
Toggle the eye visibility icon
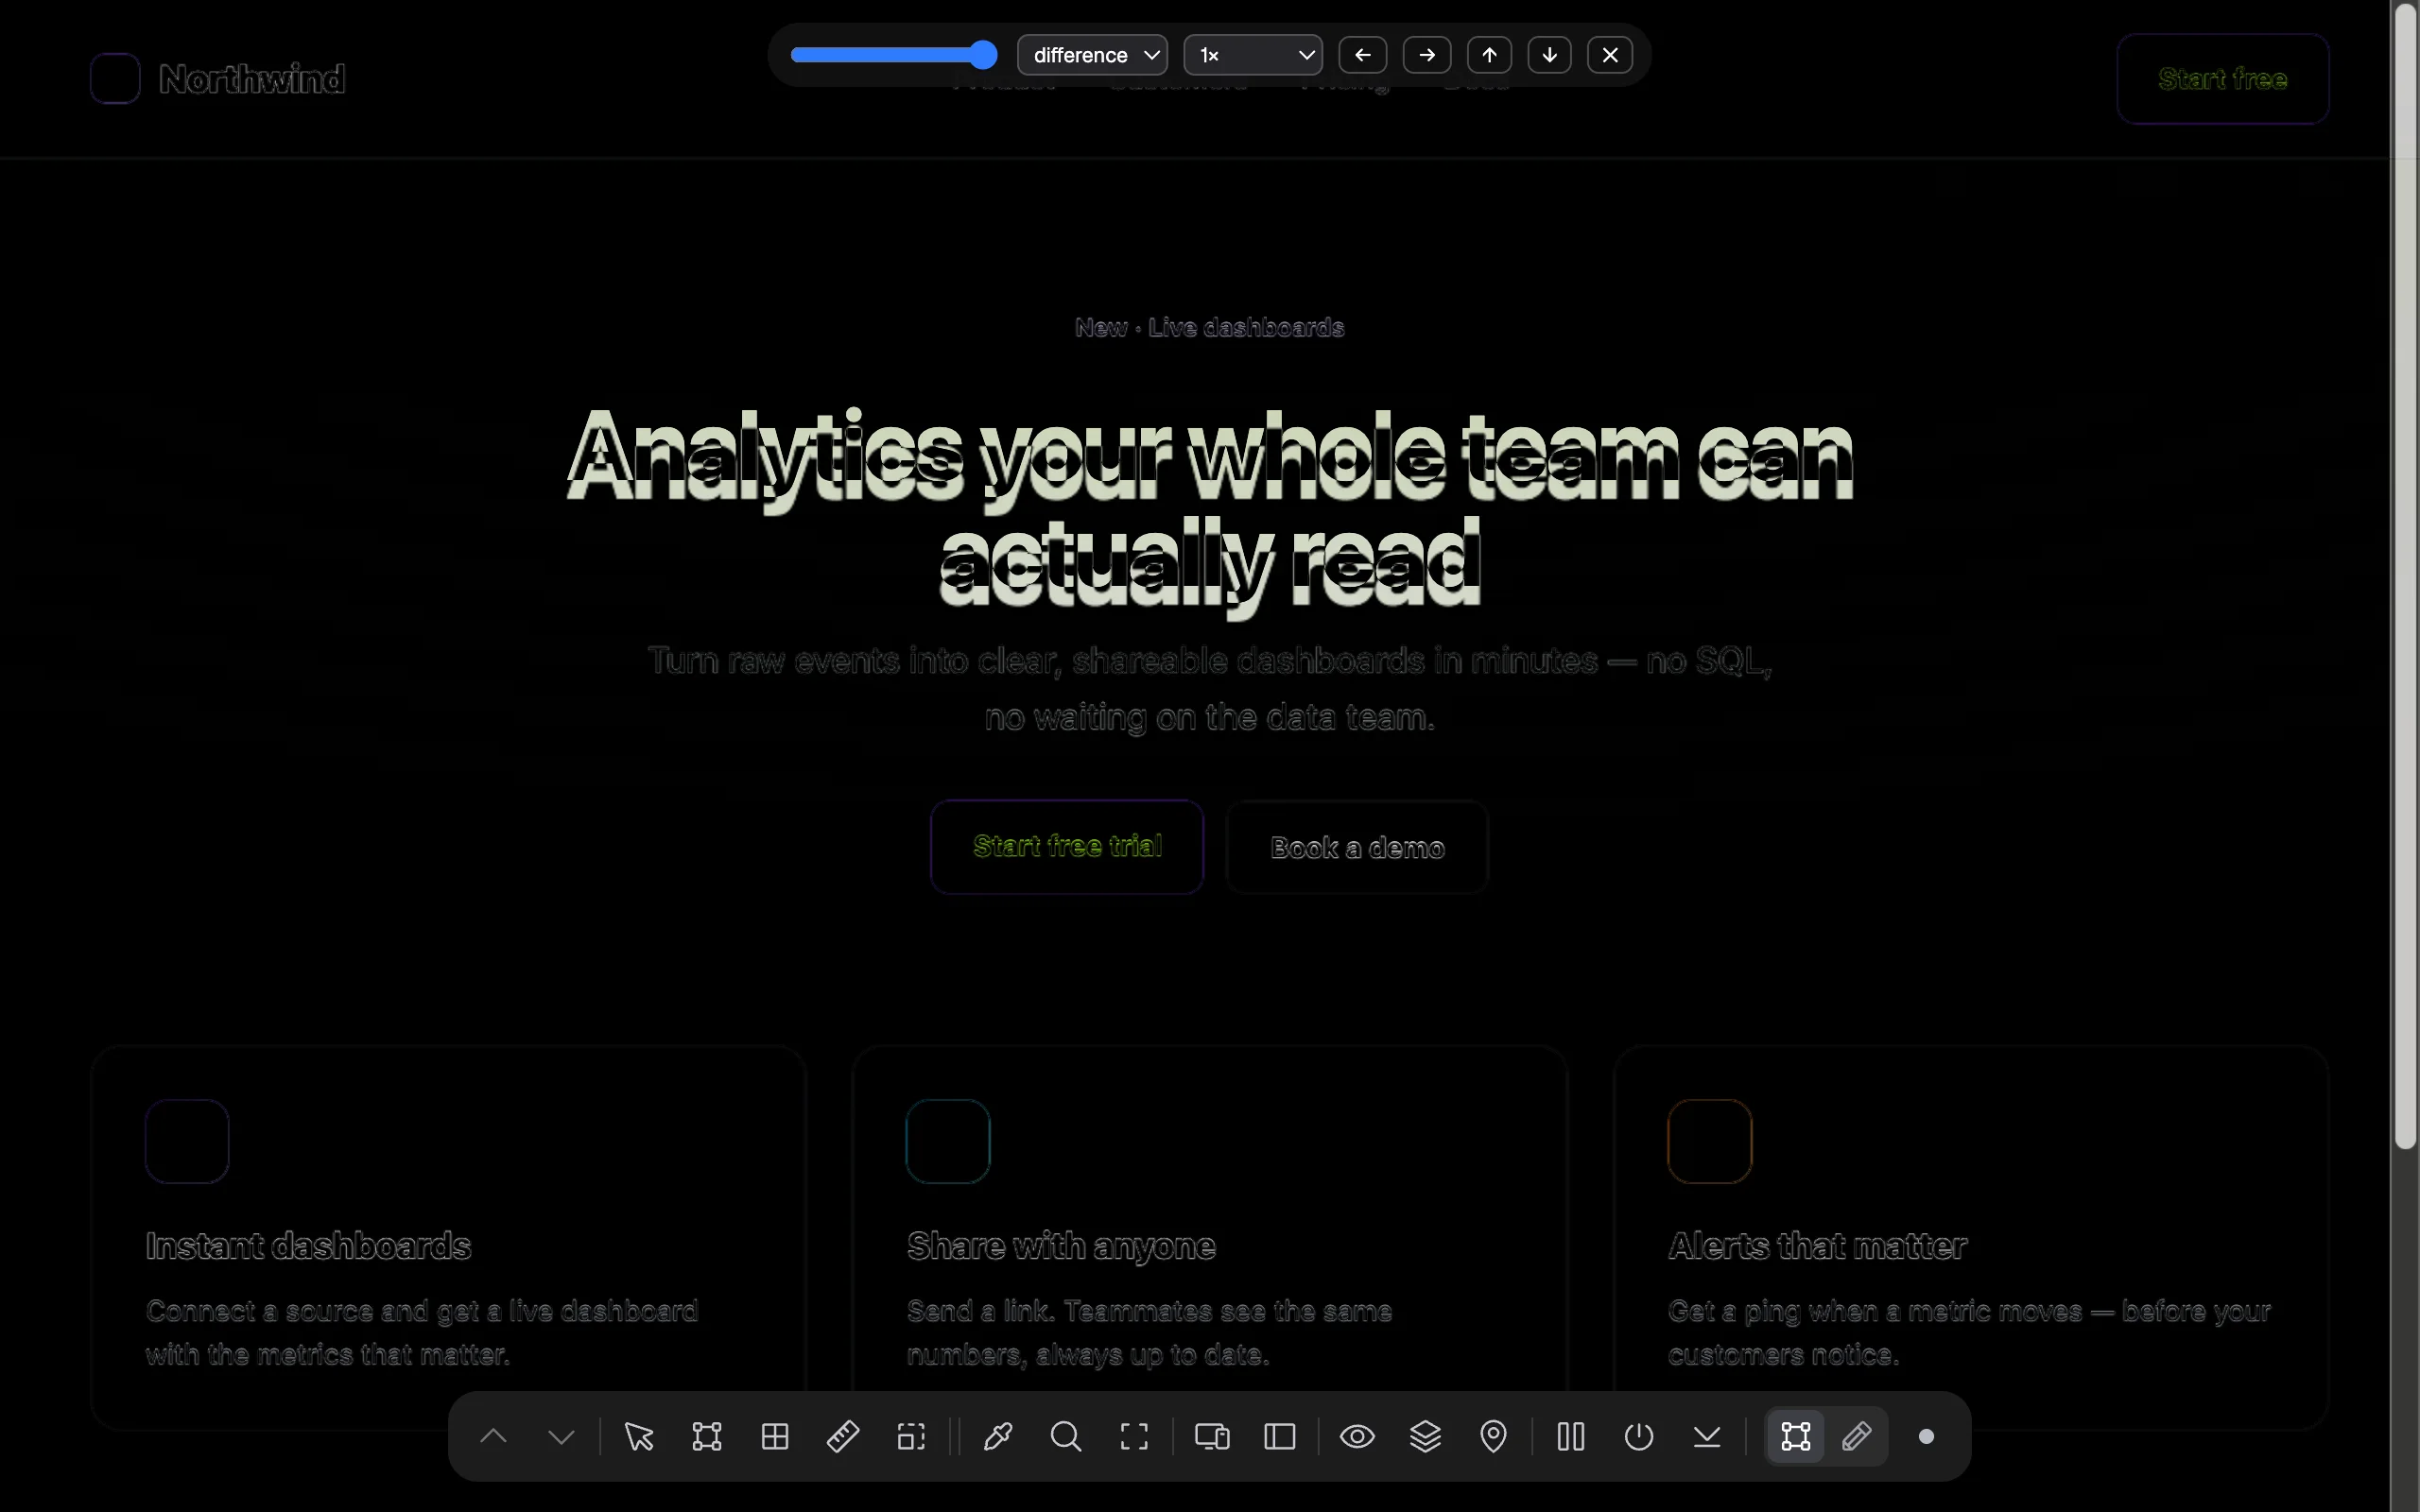tap(1358, 1437)
